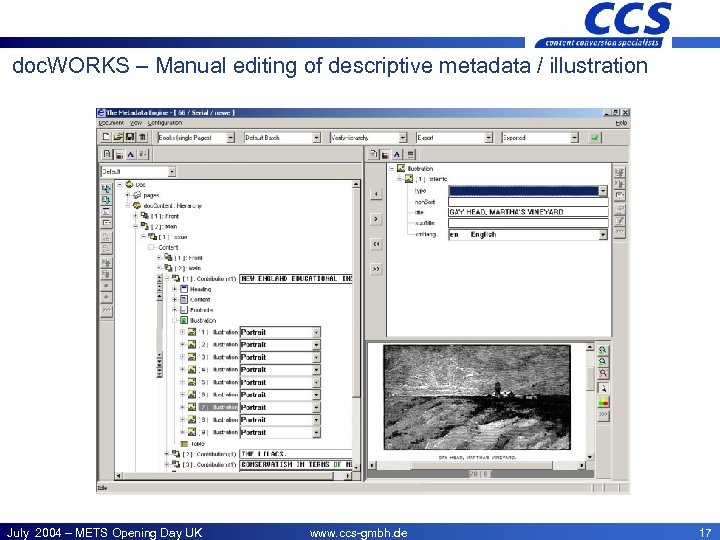Open the Document menu
This screenshot has height=540, width=720.
click(x=111, y=123)
